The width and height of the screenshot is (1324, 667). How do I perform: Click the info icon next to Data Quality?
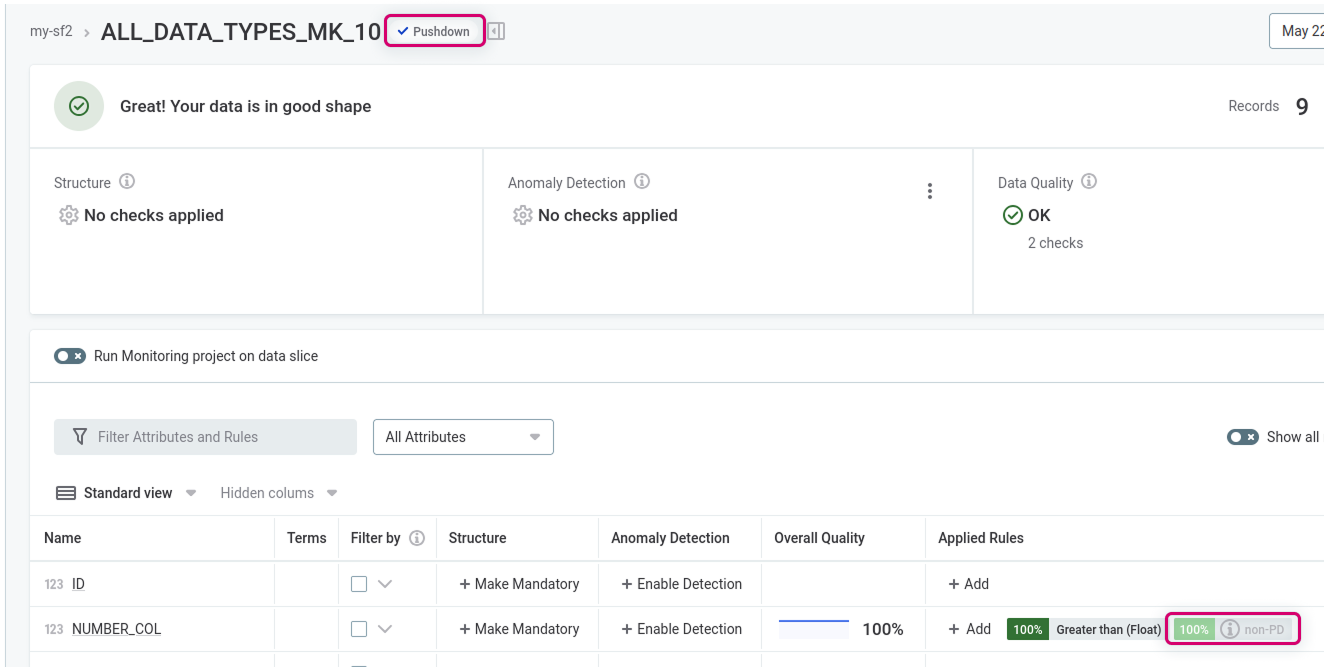coord(1089,182)
